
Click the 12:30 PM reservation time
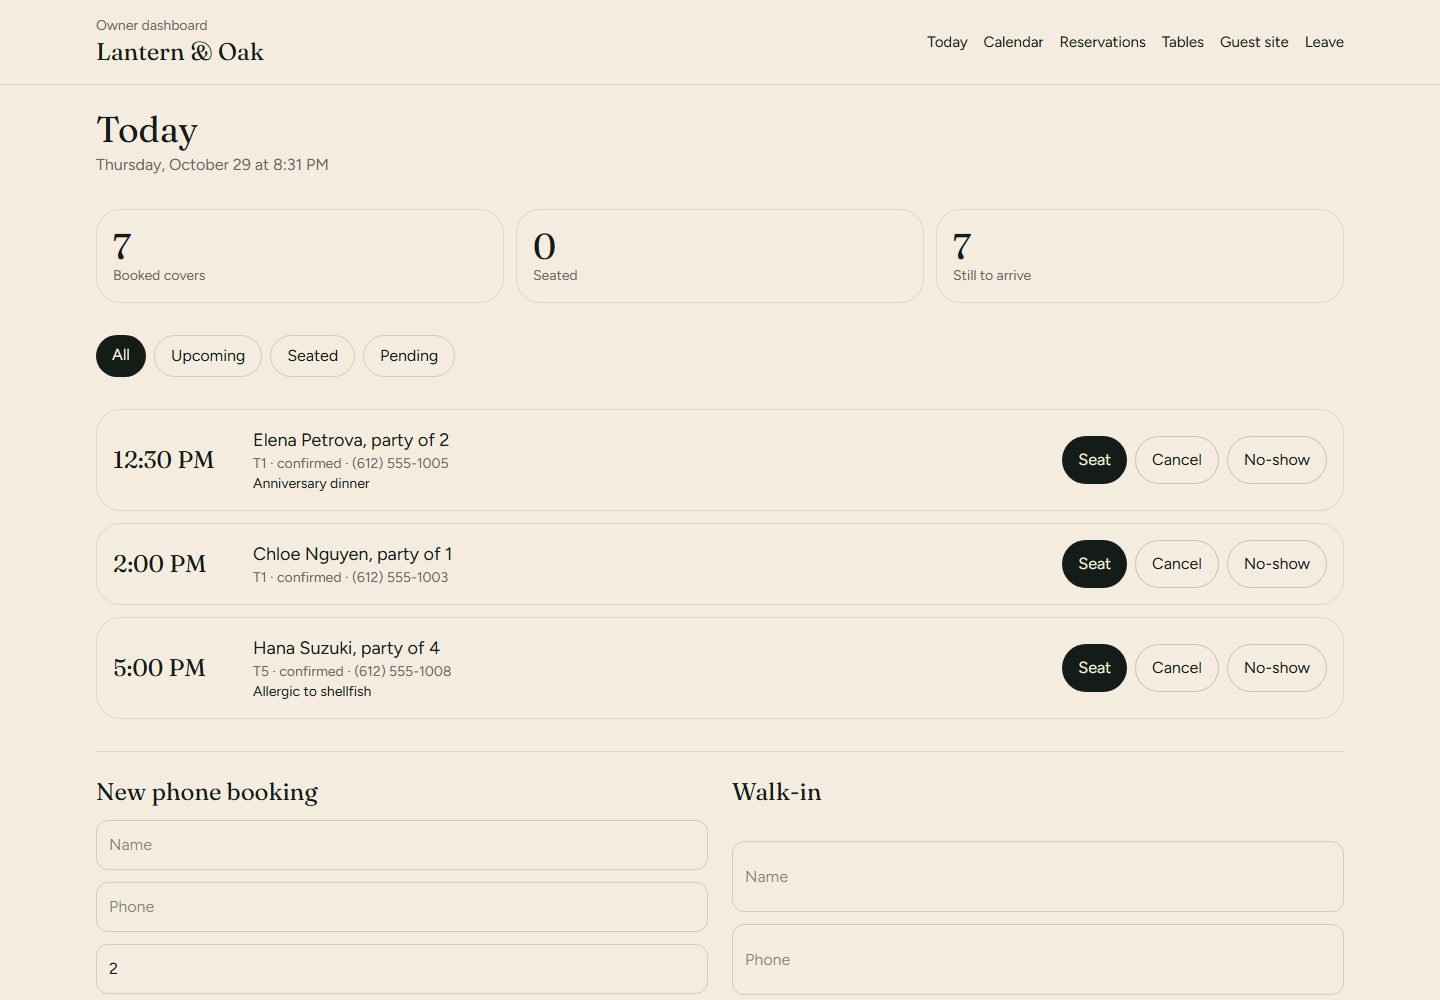(164, 460)
